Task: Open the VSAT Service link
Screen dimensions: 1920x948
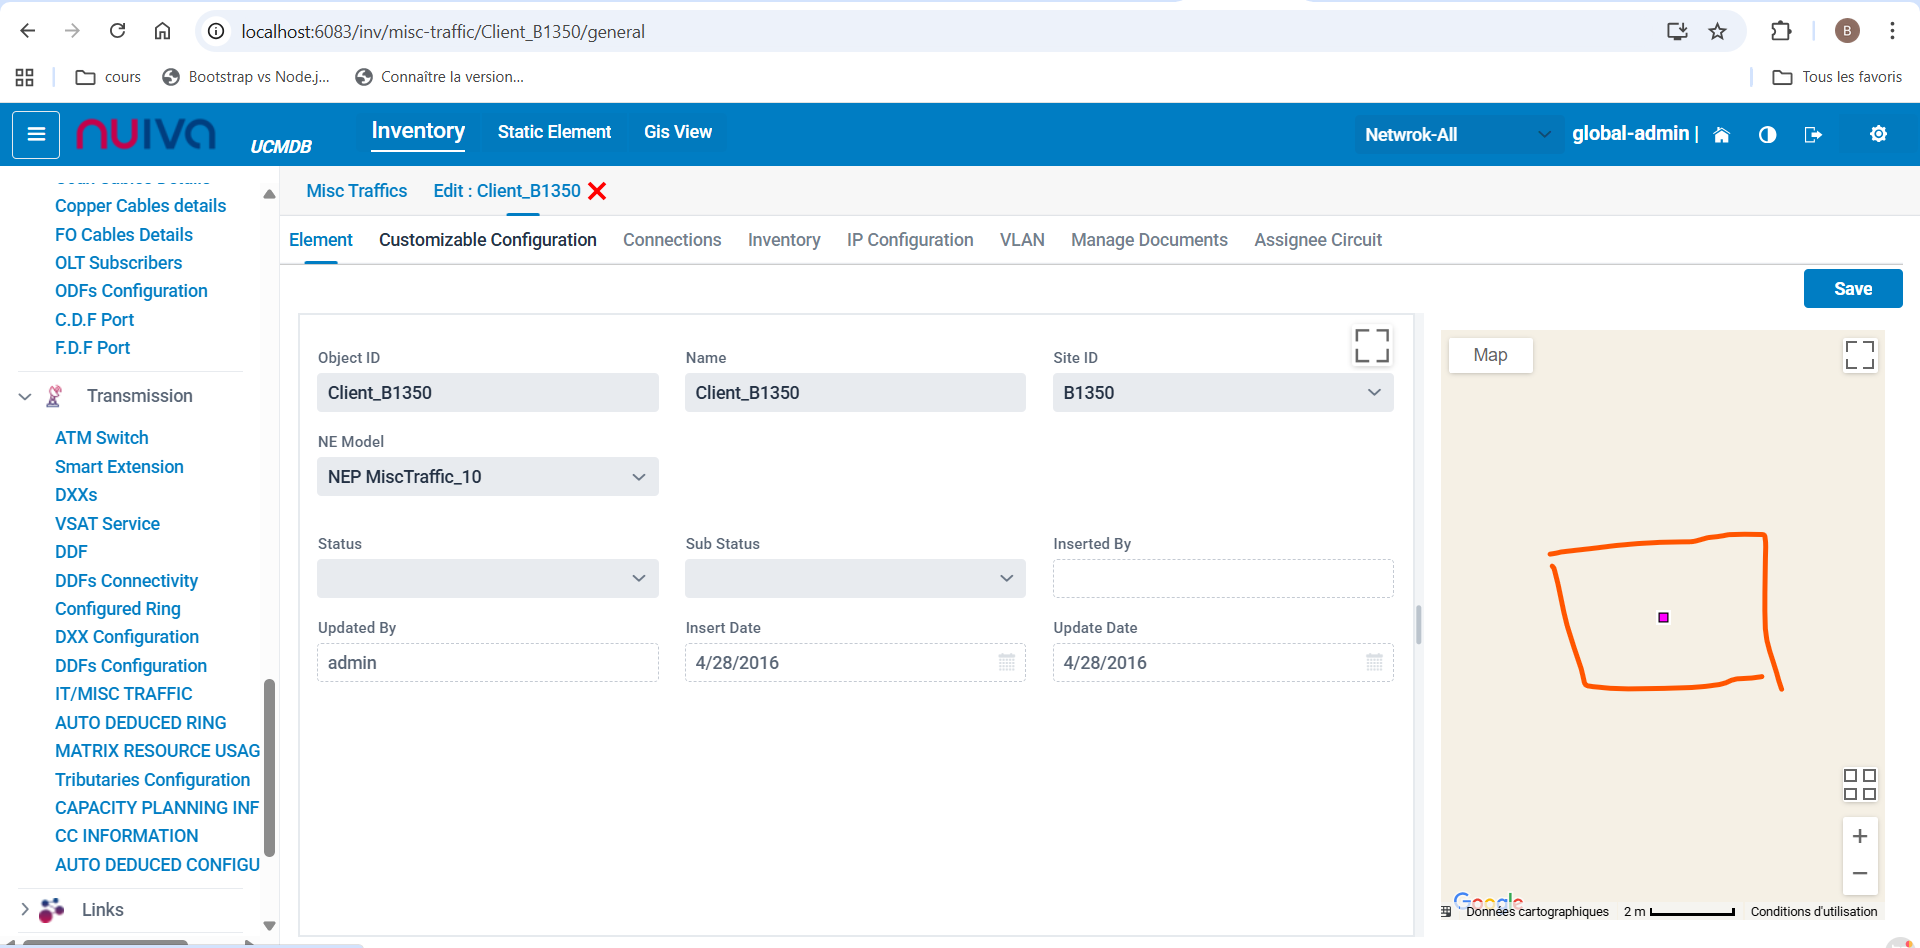Action: [x=107, y=524]
